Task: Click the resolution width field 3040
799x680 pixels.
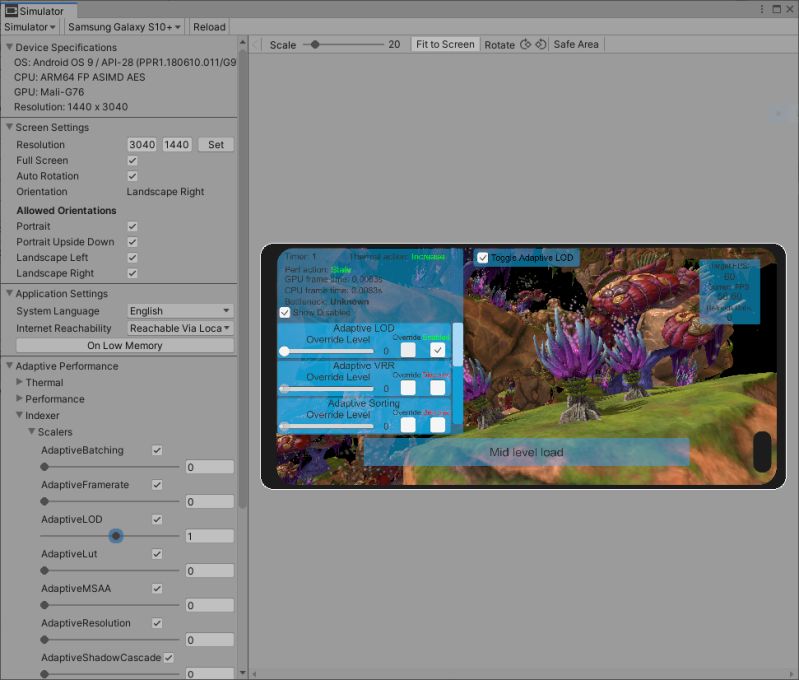Action: [x=142, y=145]
